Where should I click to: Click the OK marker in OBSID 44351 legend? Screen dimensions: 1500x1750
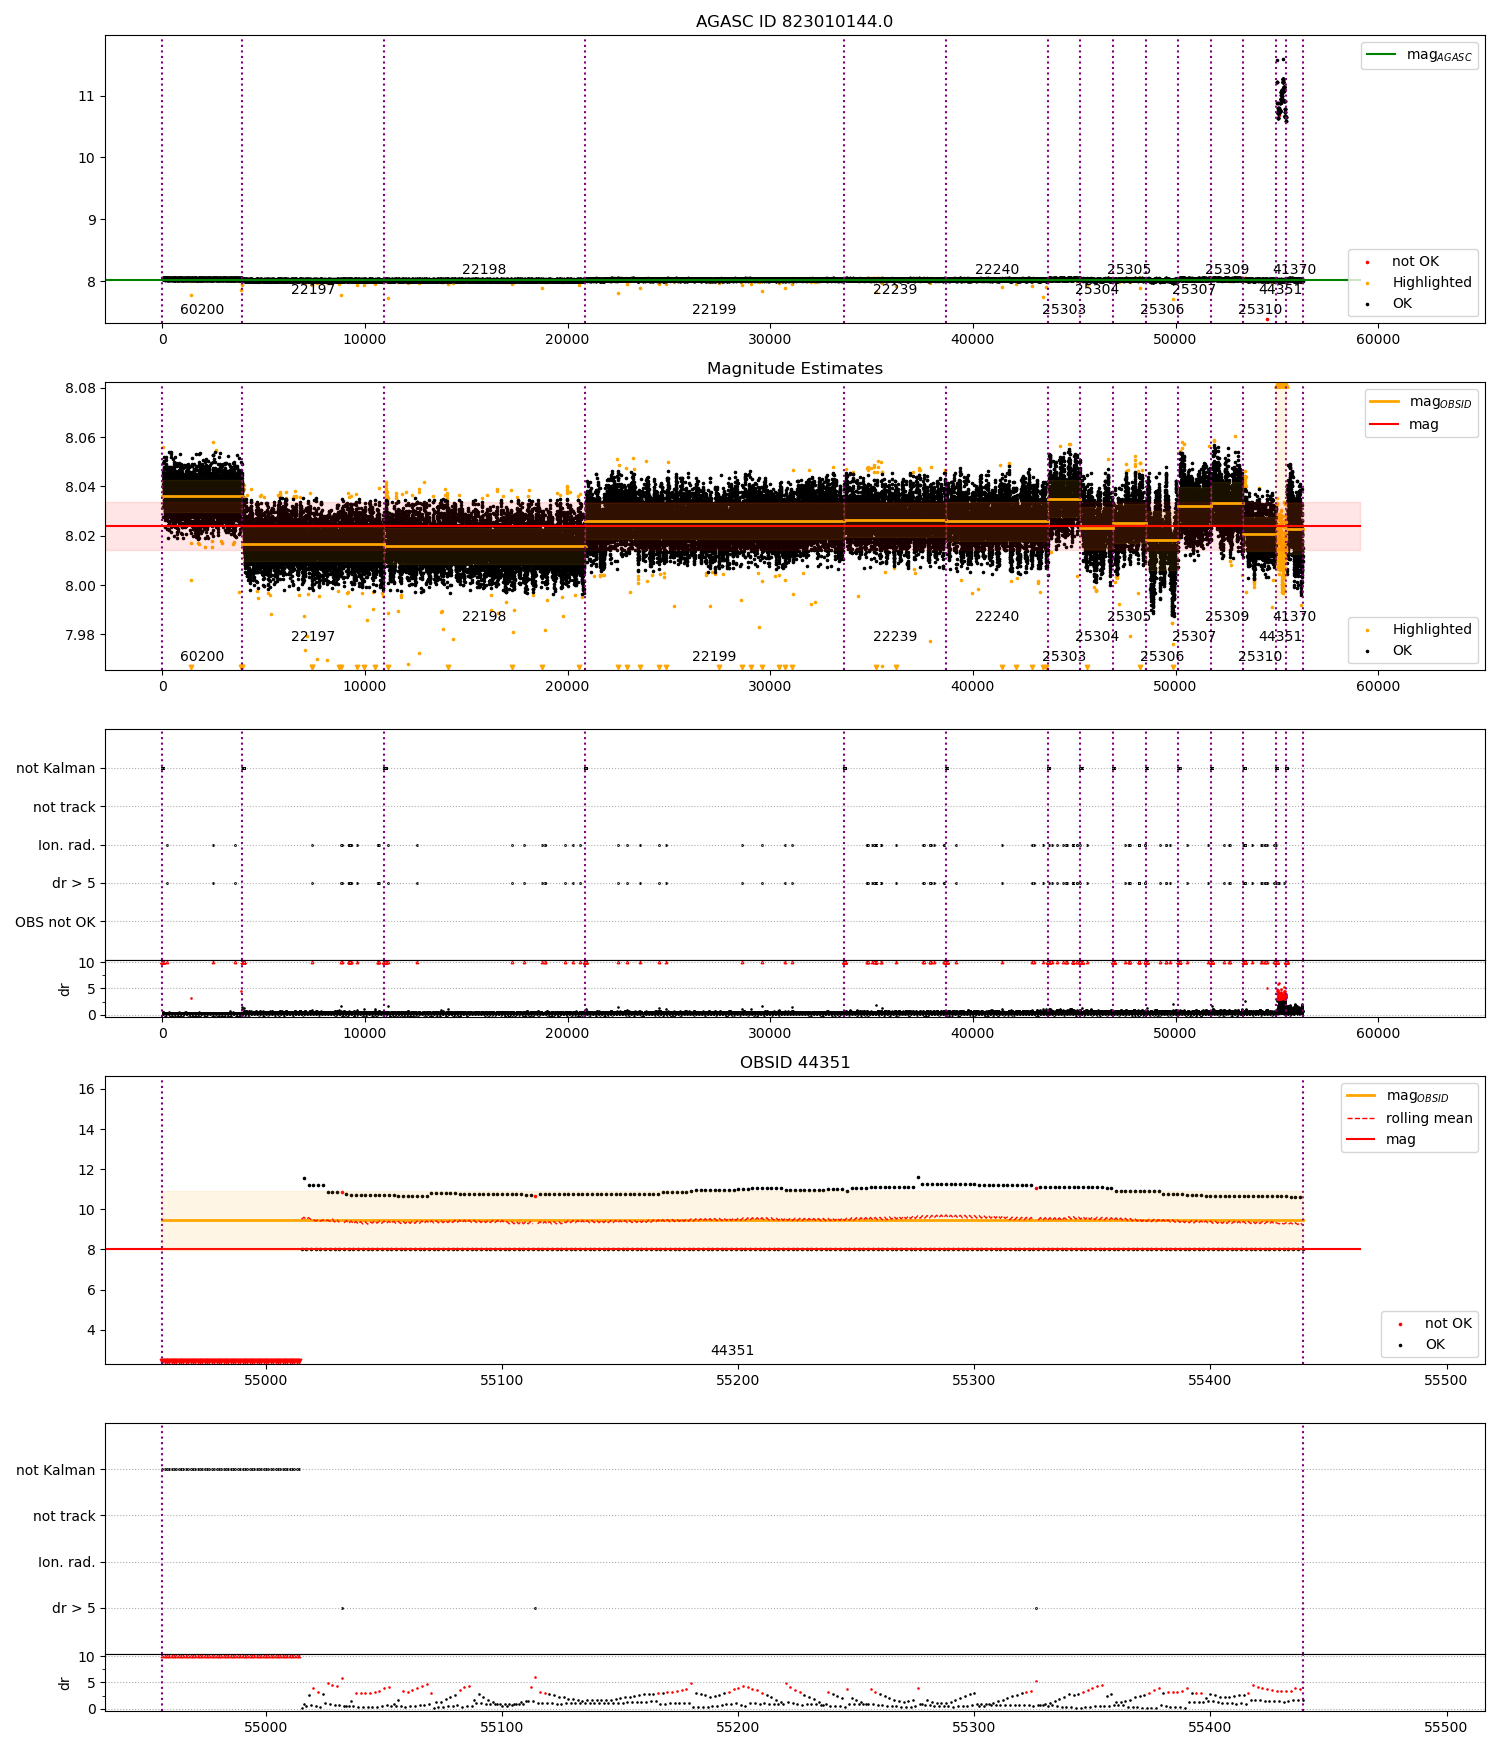pyautogui.click(x=1400, y=1345)
